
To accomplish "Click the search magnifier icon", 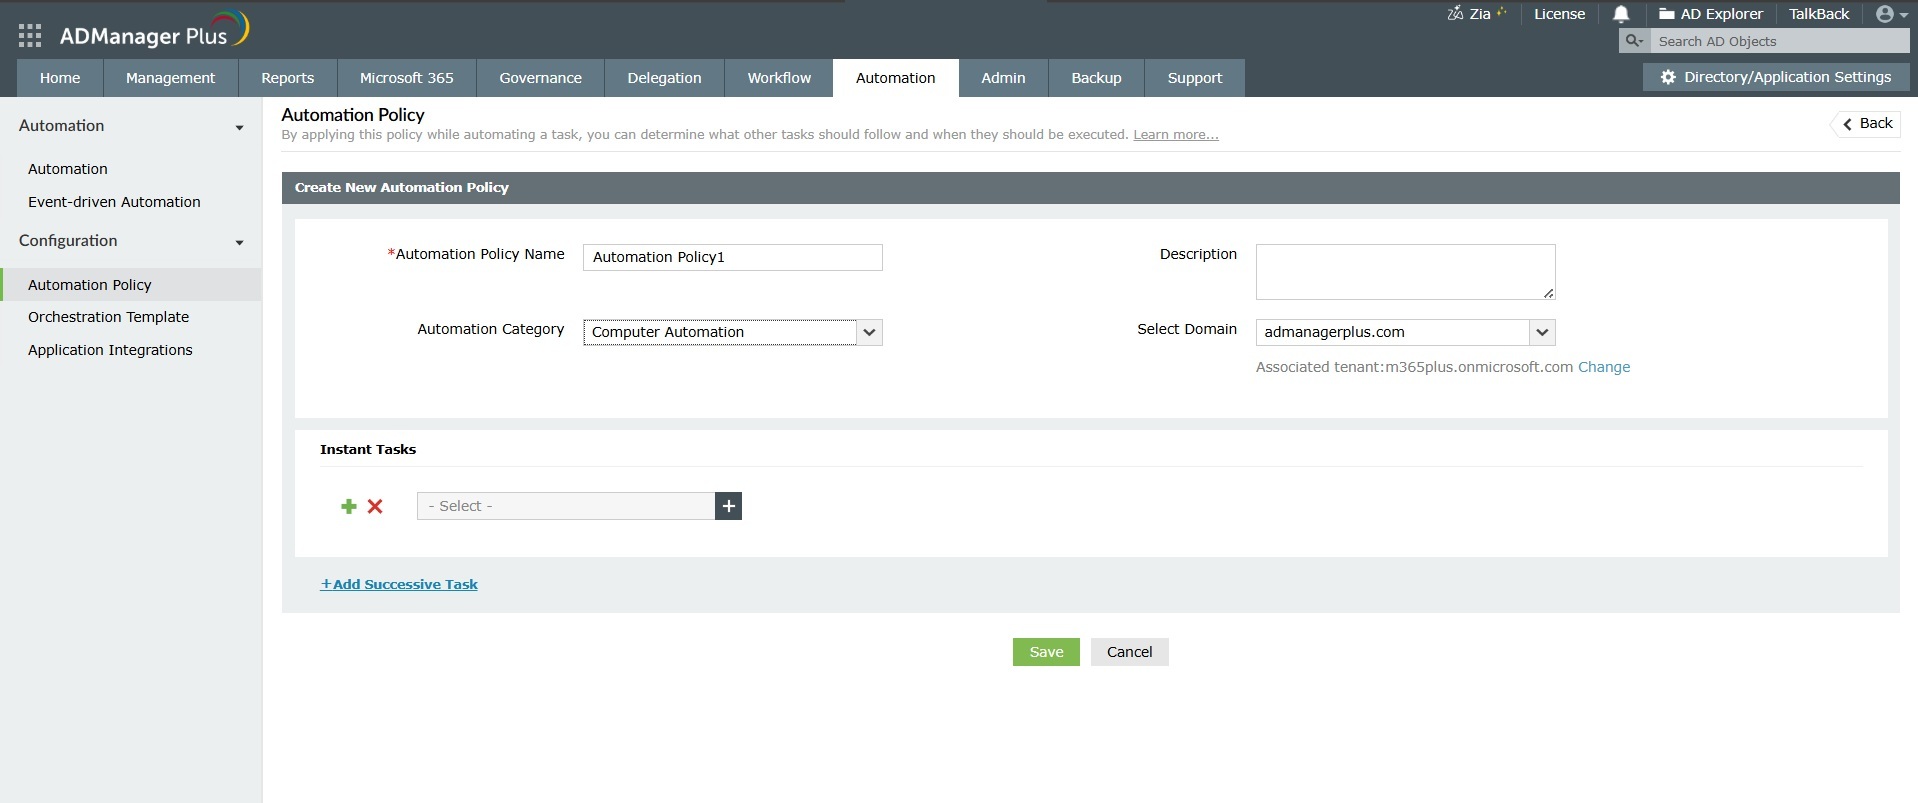I will (1634, 41).
